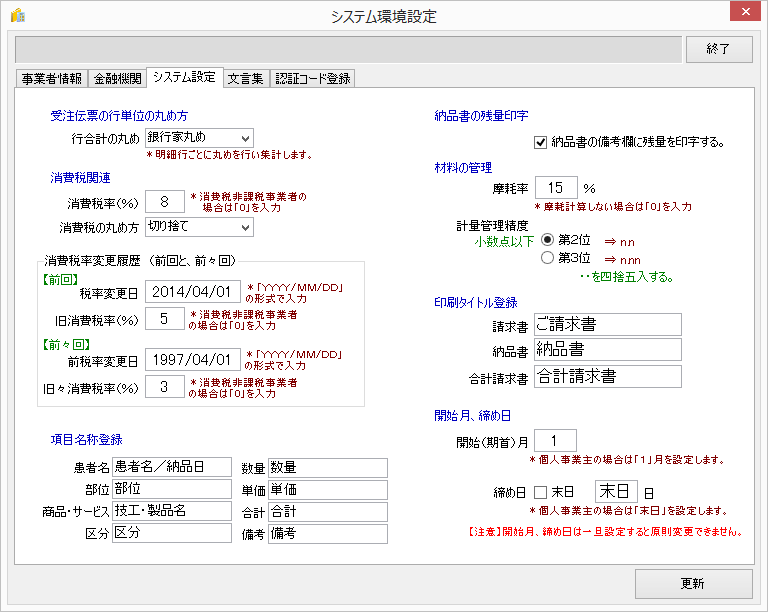
Task: Check the 末日 checkbox for 締め日
Action: tap(540, 492)
